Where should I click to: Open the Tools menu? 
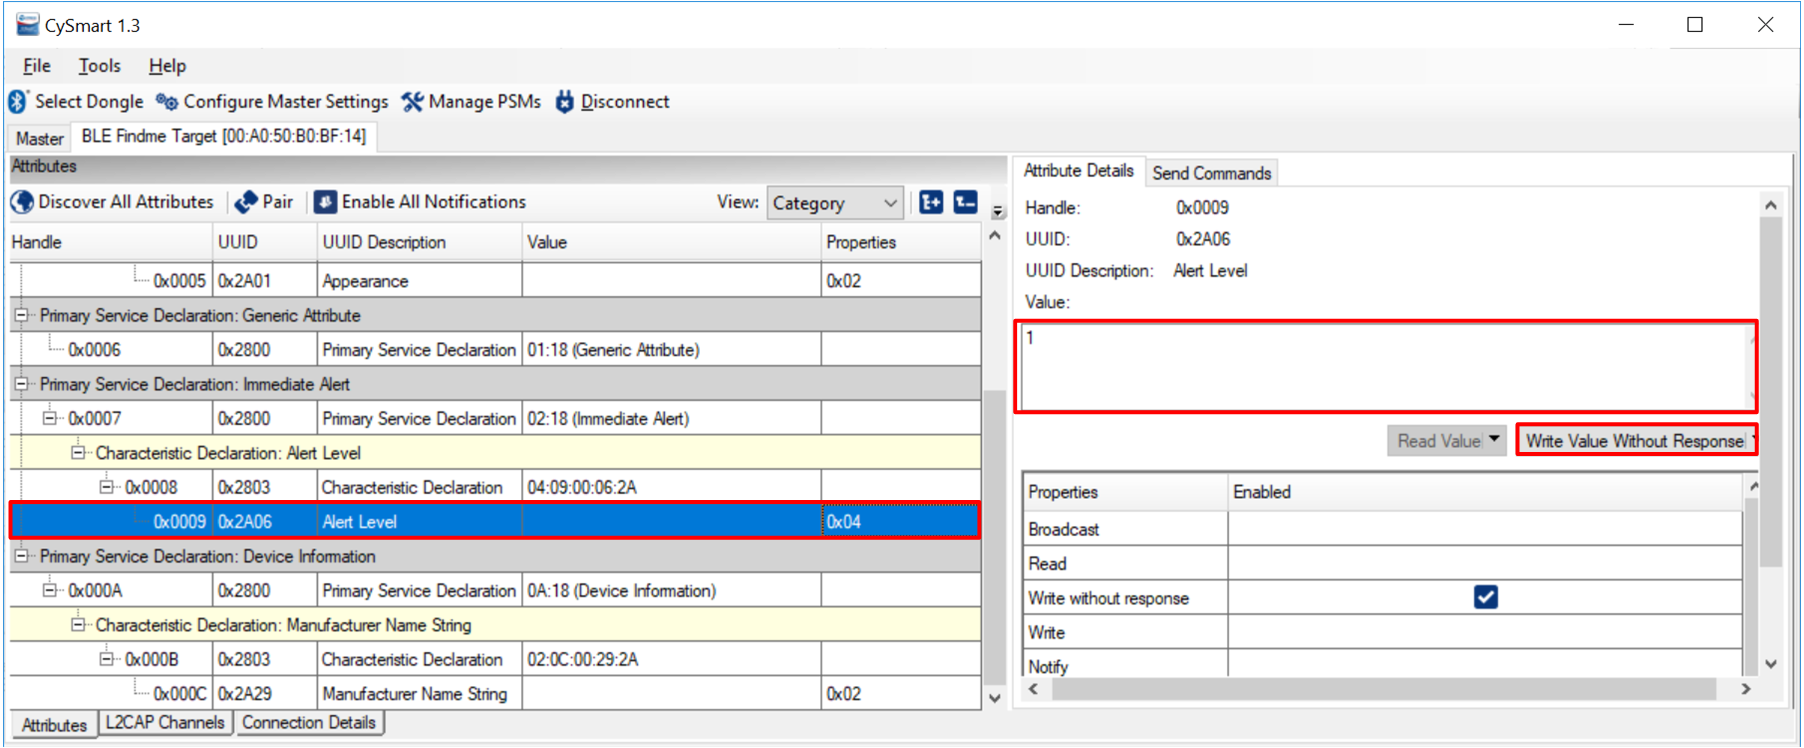[x=100, y=66]
